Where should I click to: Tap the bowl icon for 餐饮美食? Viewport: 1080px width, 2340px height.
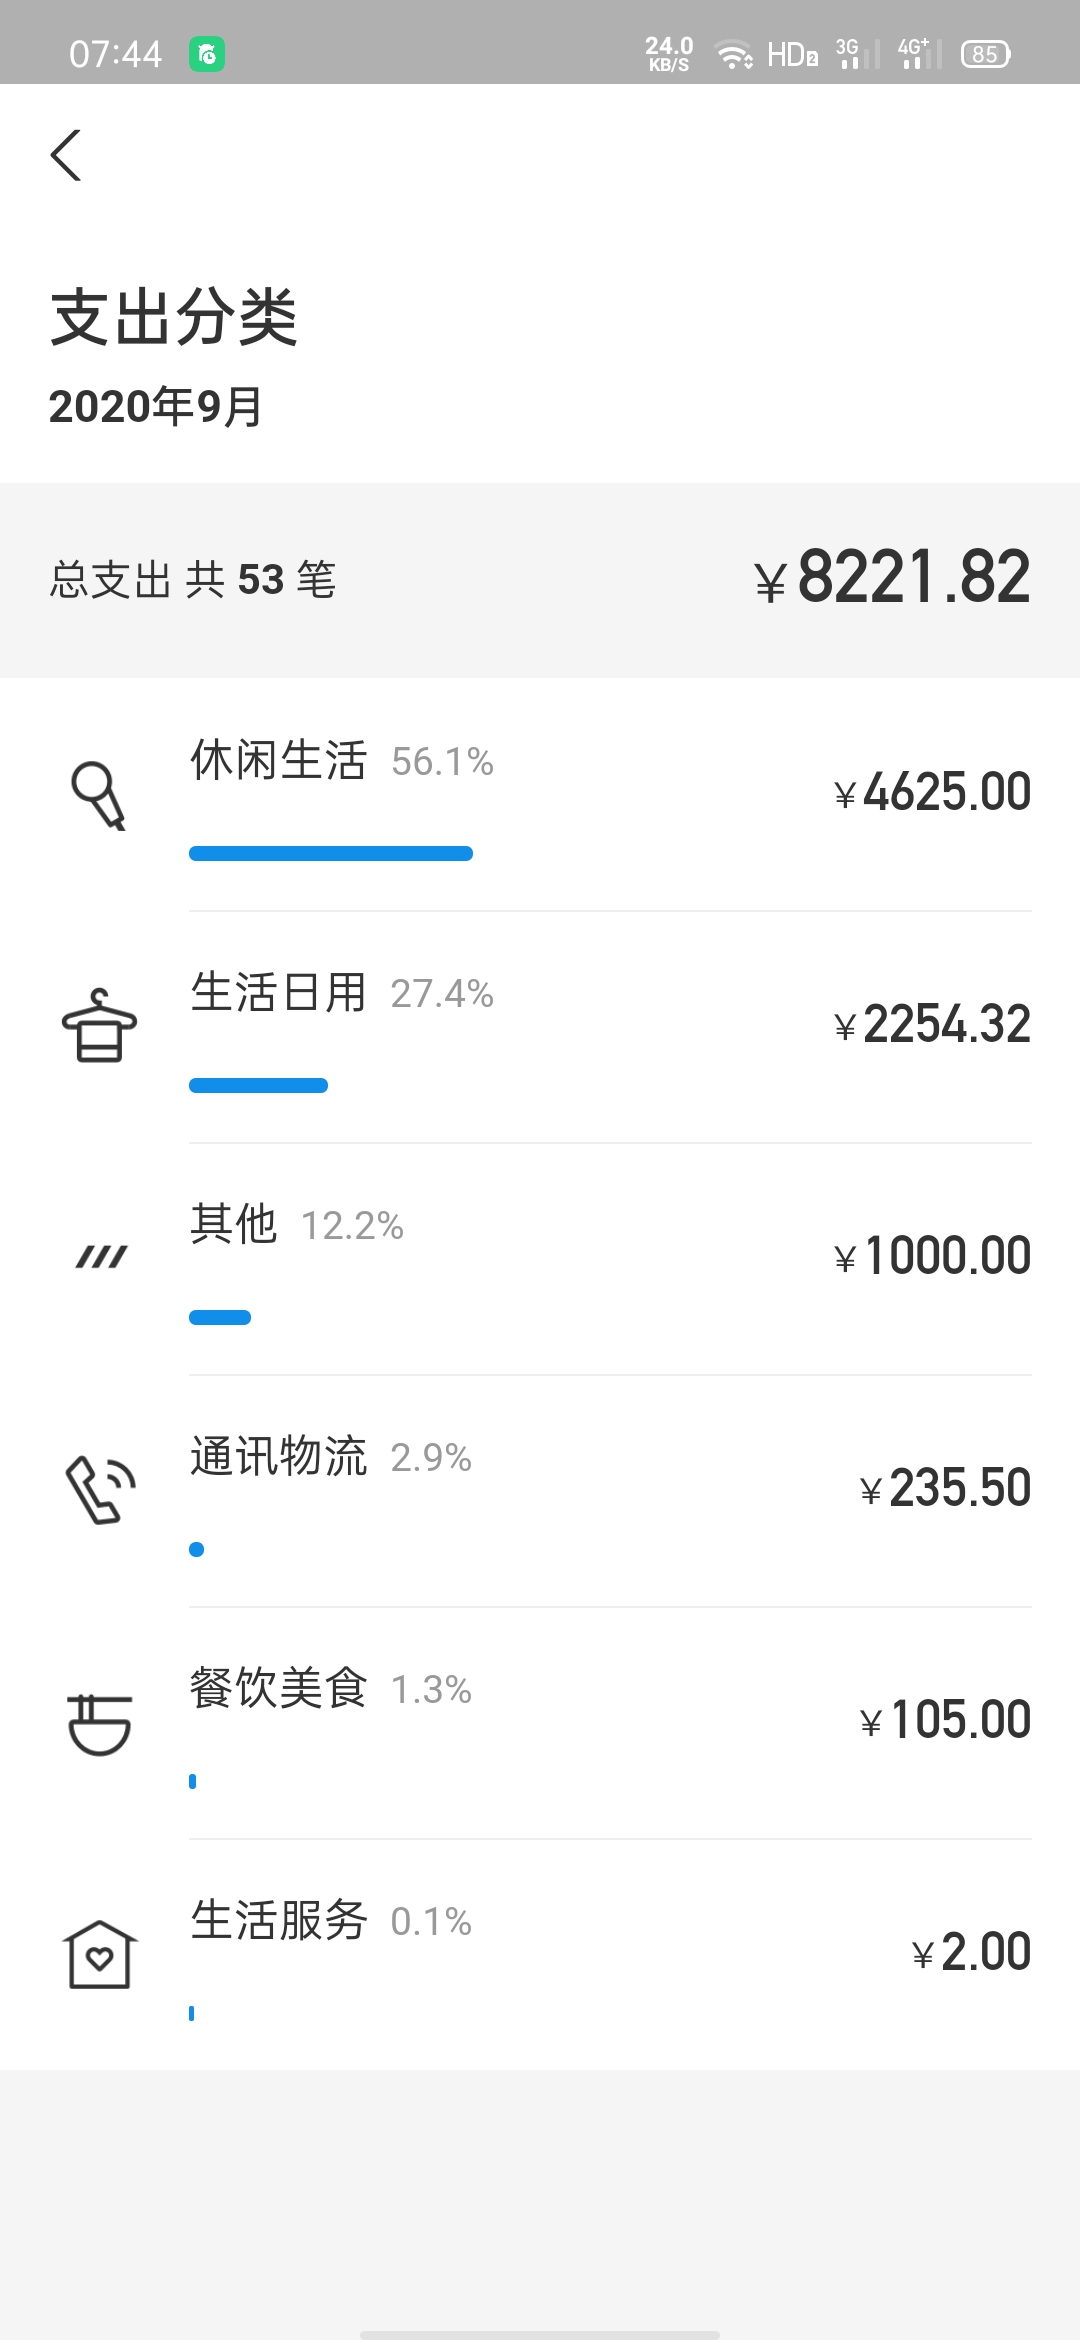tap(99, 1723)
